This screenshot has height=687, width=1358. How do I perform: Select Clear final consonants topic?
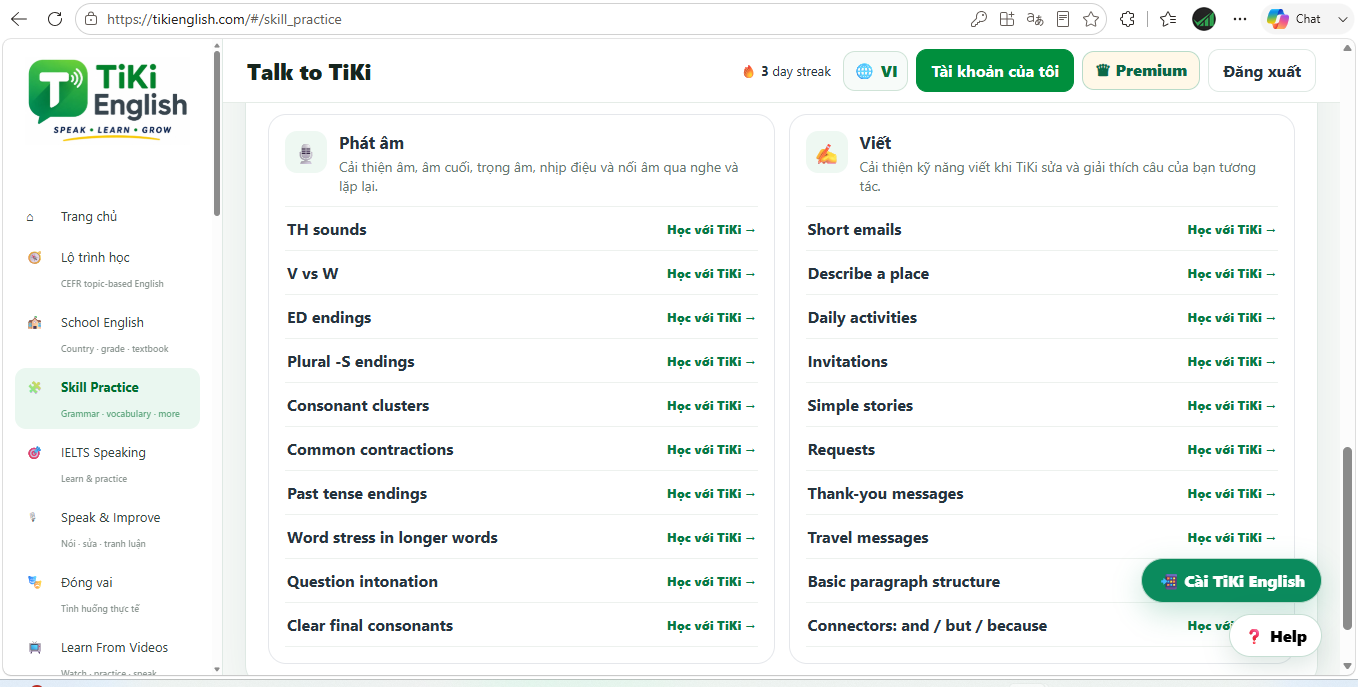point(370,626)
